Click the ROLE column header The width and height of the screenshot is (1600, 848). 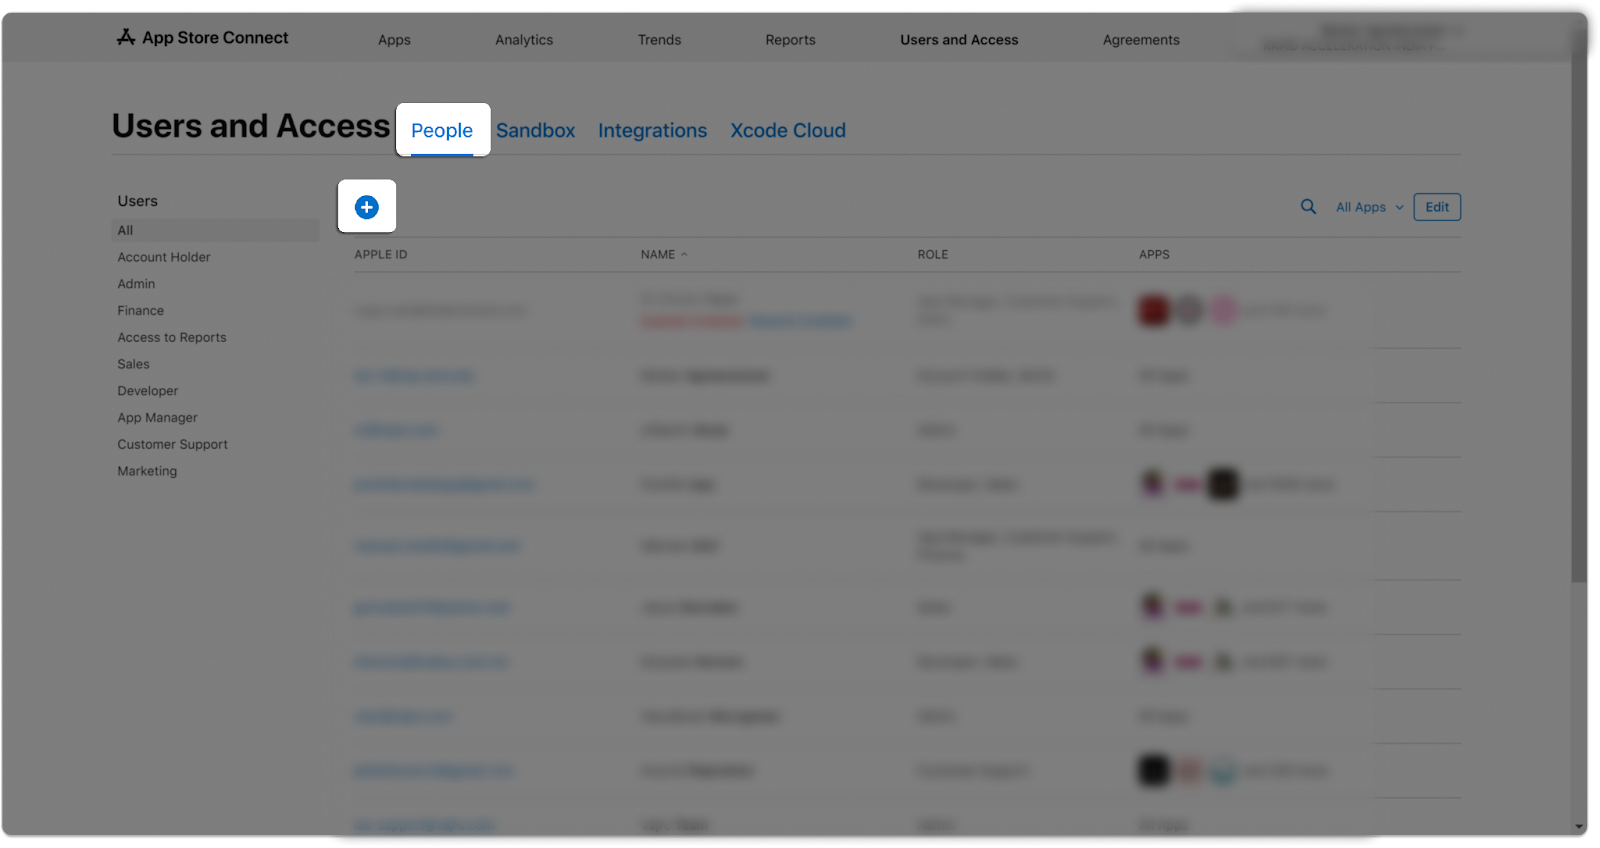(933, 255)
